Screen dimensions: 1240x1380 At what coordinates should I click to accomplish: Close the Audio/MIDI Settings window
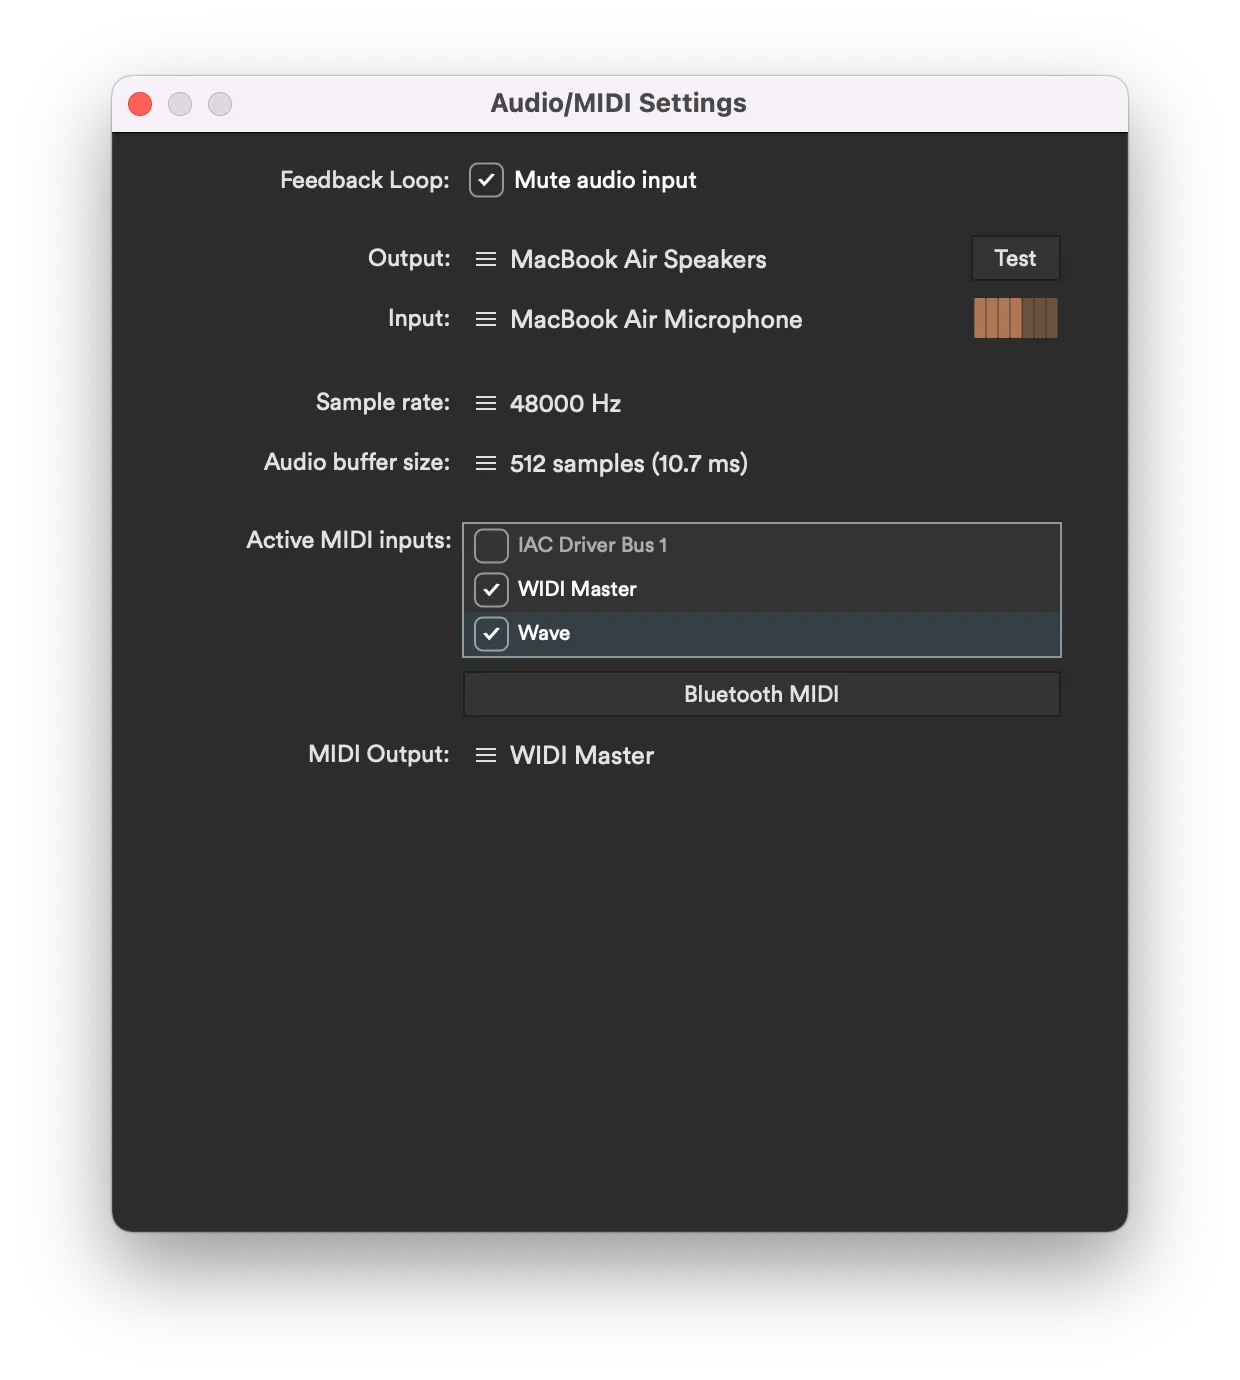[x=140, y=104]
